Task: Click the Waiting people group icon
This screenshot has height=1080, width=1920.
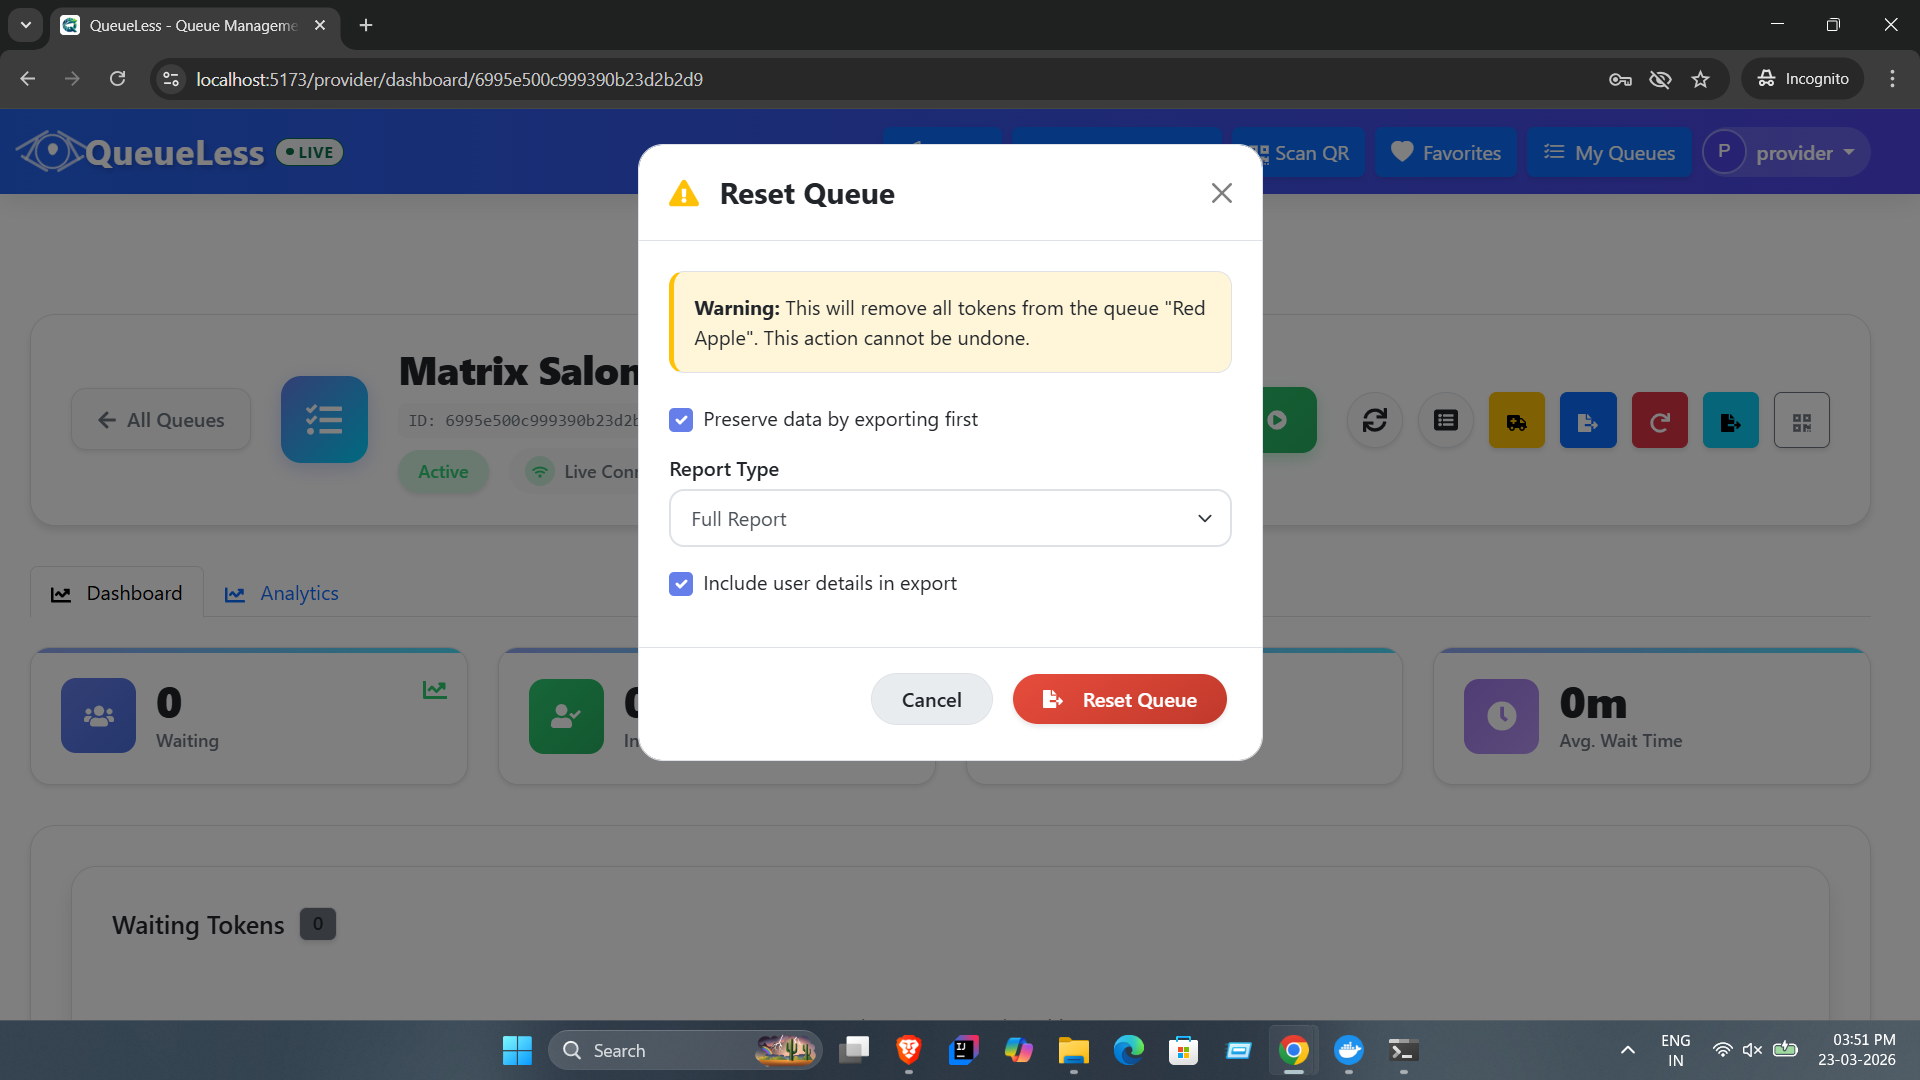Action: [x=98, y=716]
